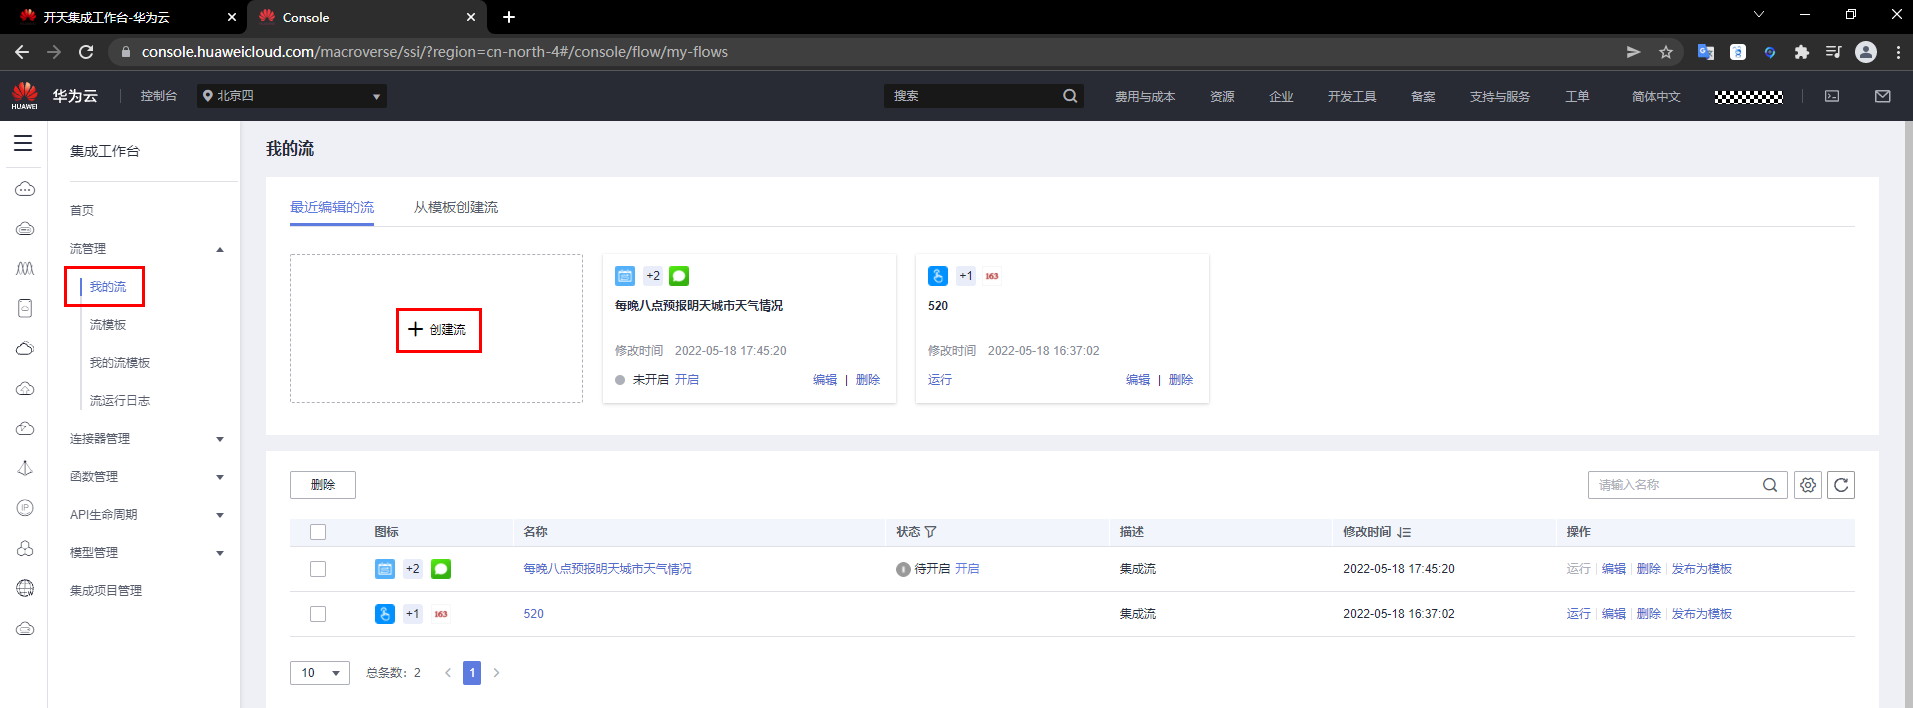Sort by modified time icon
This screenshot has height=708, width=1913.
click(1405, 532)
